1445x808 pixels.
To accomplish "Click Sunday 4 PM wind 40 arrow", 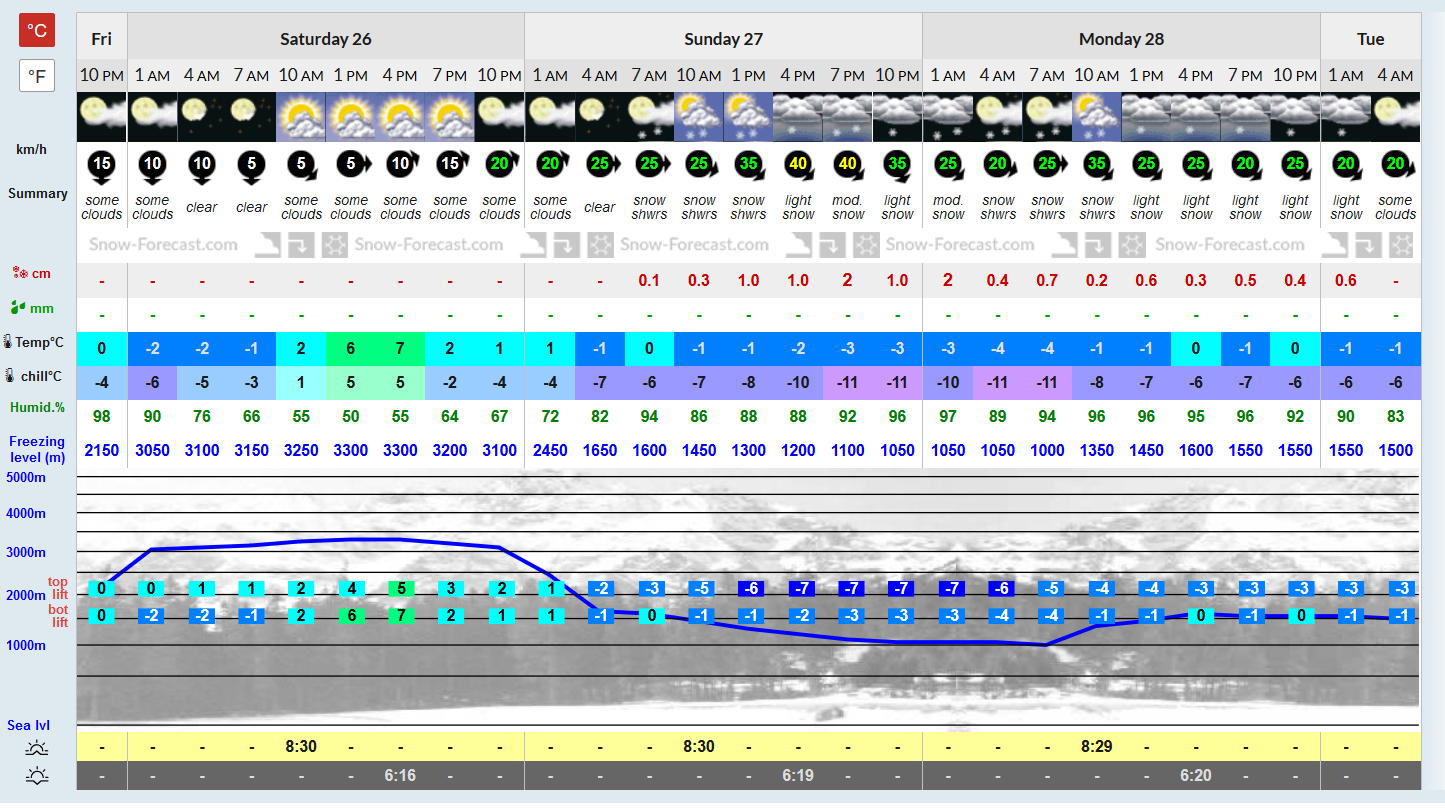I will tap(799, 166).
